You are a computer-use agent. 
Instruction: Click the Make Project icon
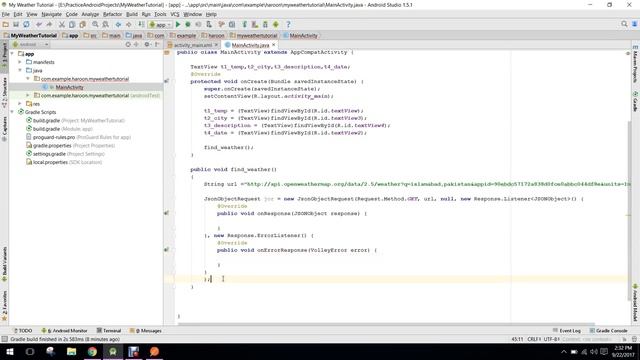tap(141, 24)
